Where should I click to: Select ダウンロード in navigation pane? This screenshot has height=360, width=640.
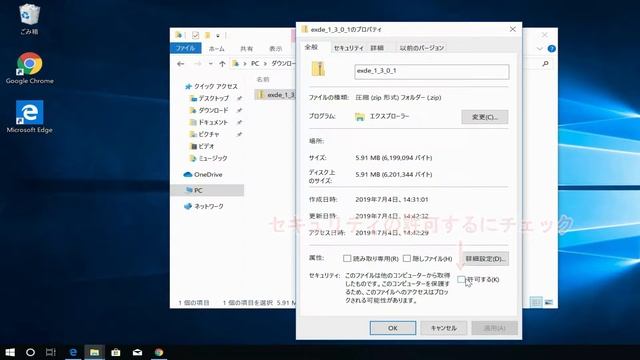click(x=209, y=110)
